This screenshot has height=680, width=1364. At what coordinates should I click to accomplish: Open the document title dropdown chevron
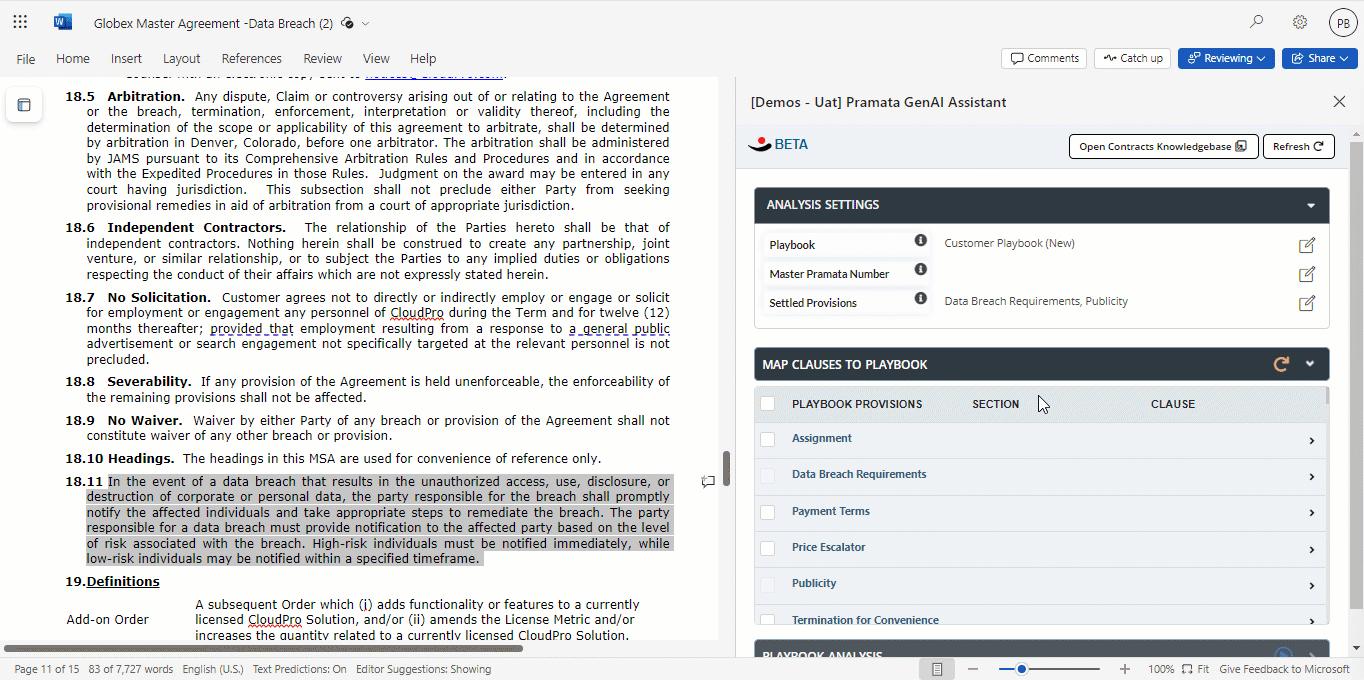pos(366,23)
